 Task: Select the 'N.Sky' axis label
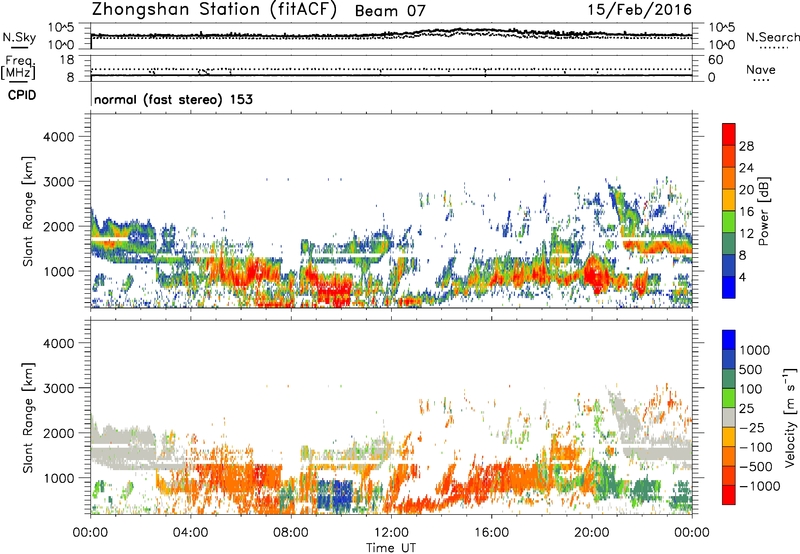click(19, 37)
